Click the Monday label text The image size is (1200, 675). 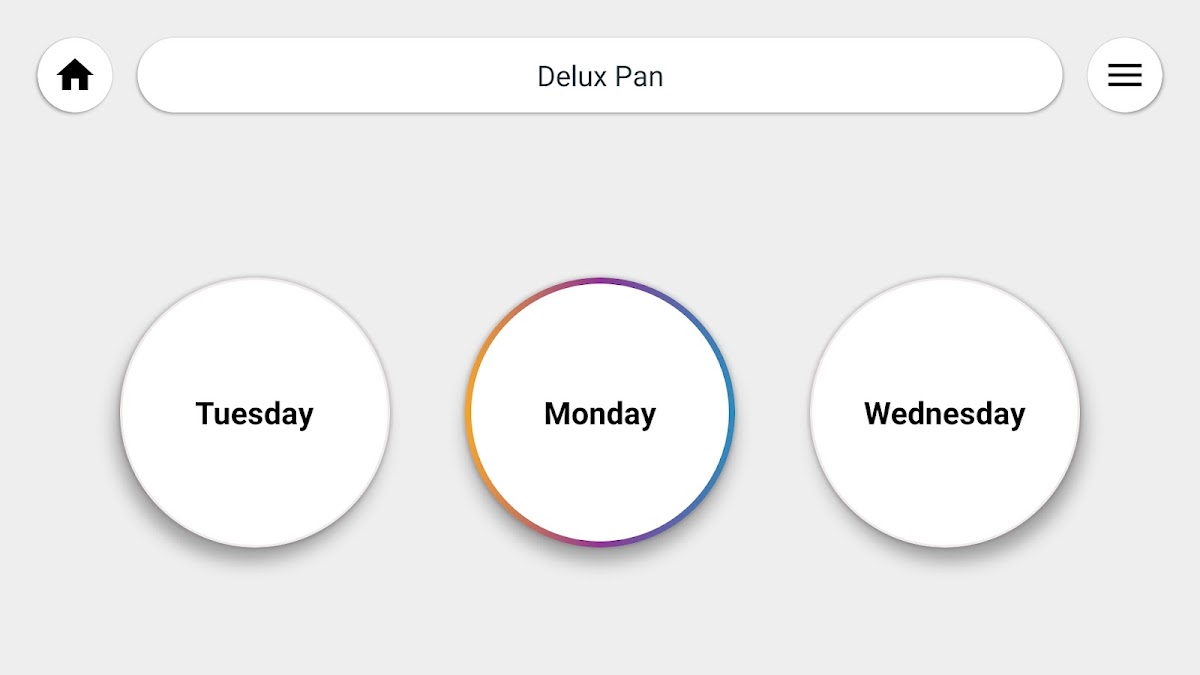coord(600,414)
